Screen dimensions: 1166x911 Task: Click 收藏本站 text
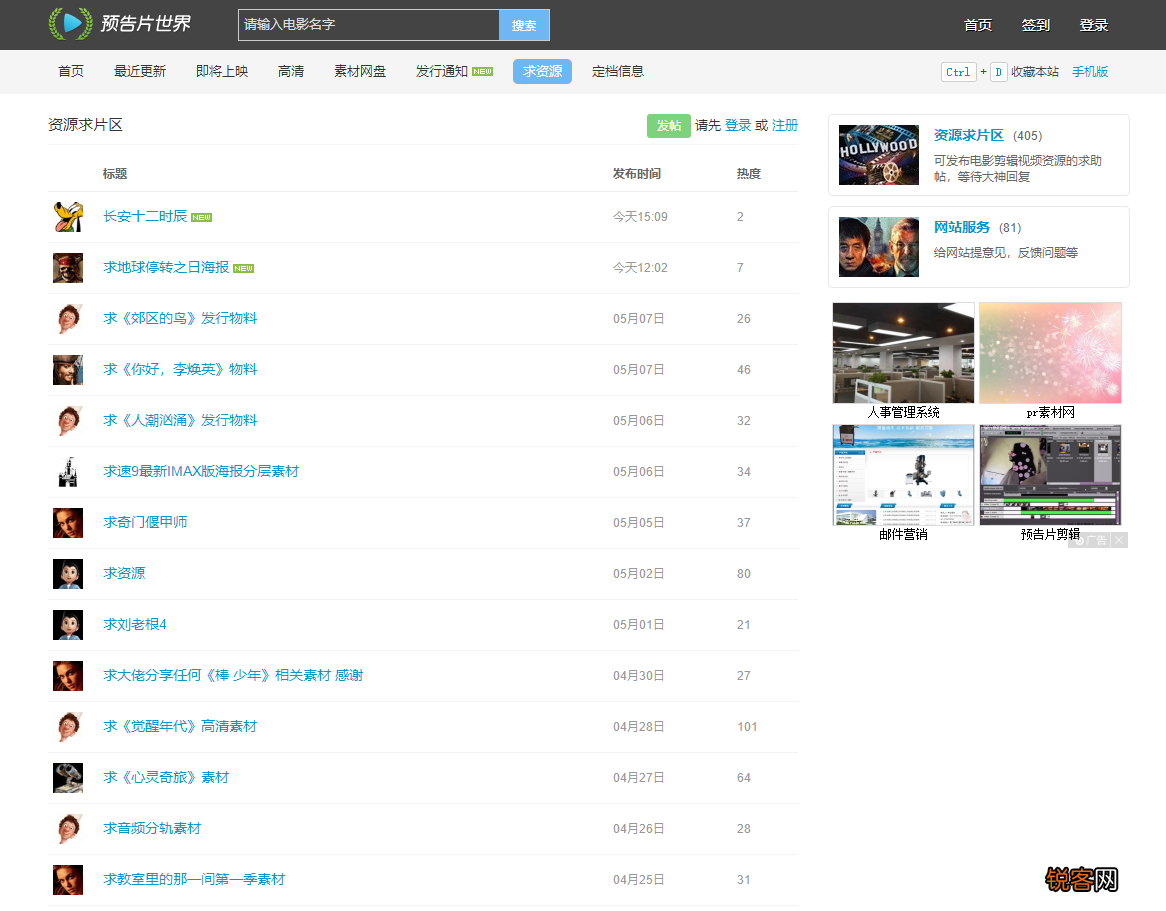(x=1034, y=71)
